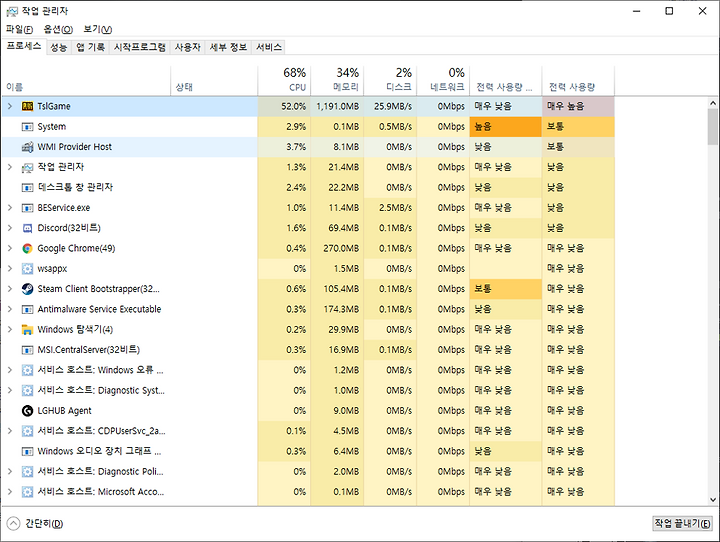The height and width of the screenshot is (542, 720).
Task: Click TslGame disk value 25.9MB/s
Action: 390,107
